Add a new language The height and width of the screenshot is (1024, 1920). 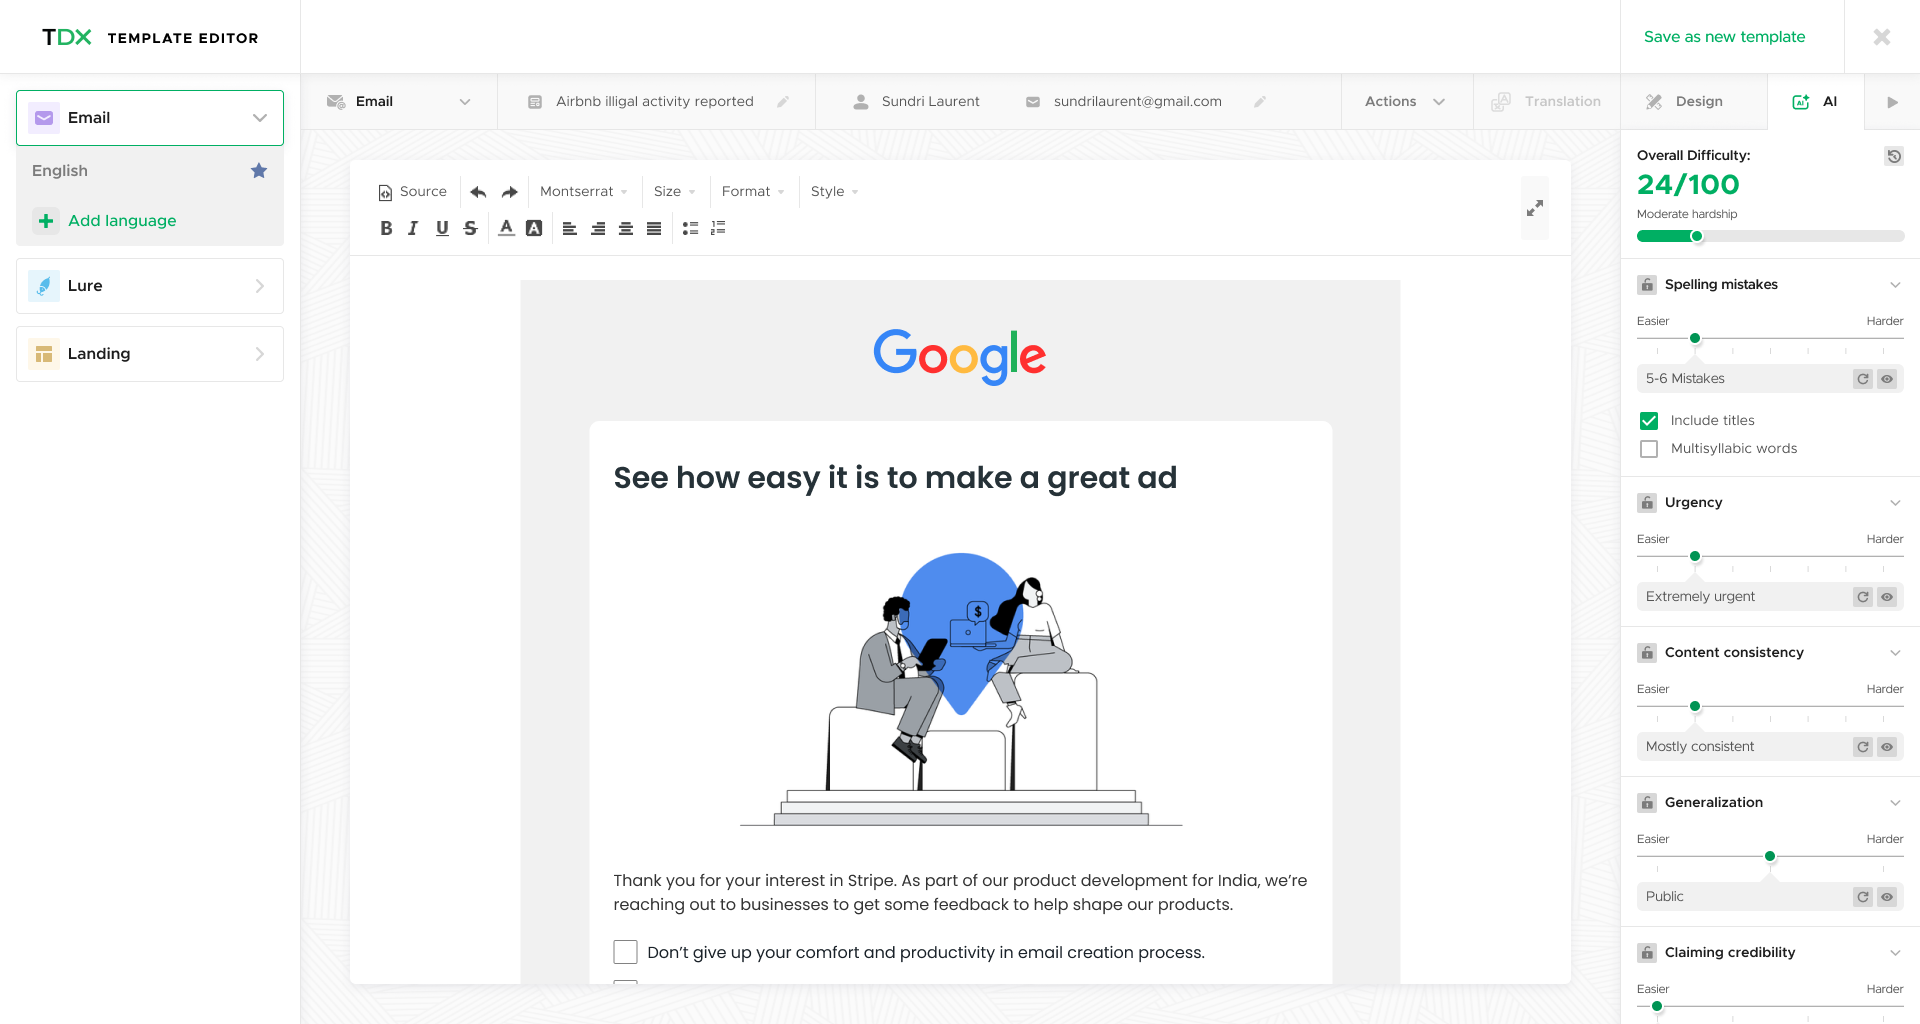pos(105,221)
